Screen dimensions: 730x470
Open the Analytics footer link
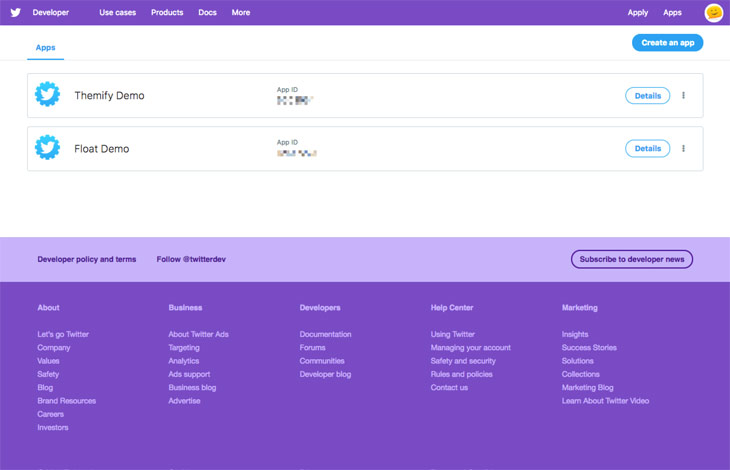[x=183, y=361]
